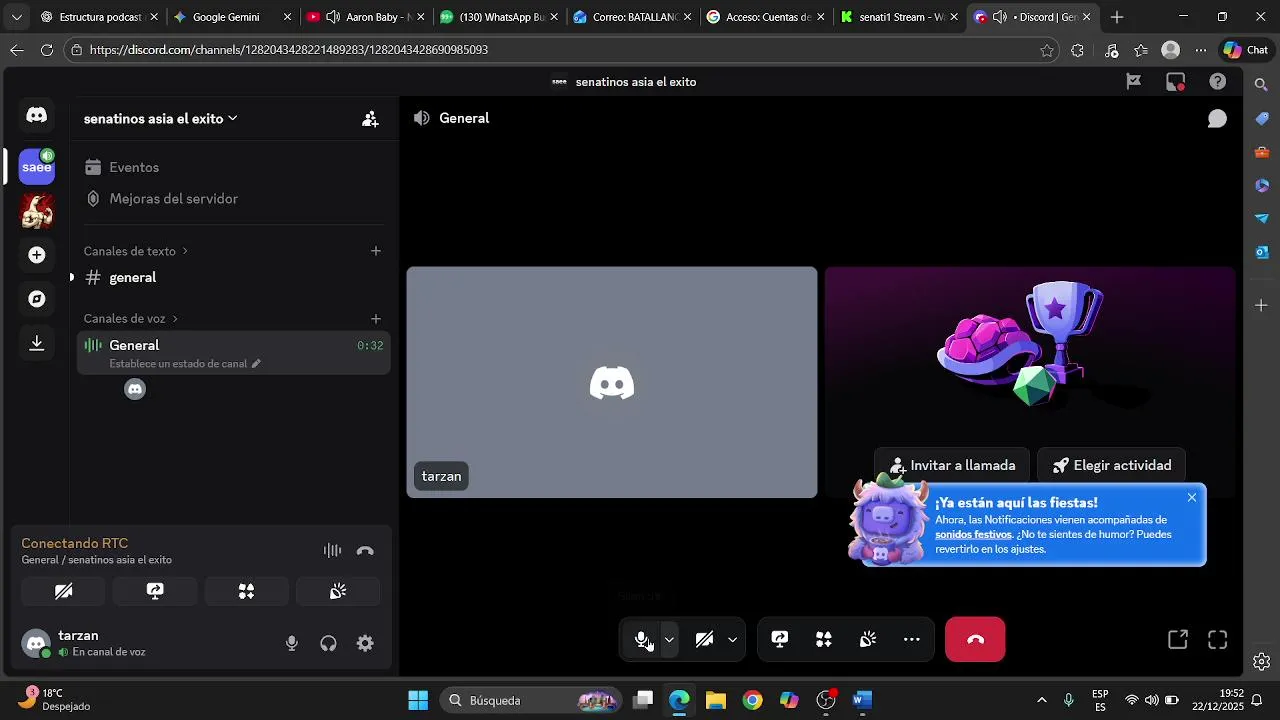The height and width of the screenshot is (720, 1280).
Task: Select the saee server icon
Action: point(37,167)
